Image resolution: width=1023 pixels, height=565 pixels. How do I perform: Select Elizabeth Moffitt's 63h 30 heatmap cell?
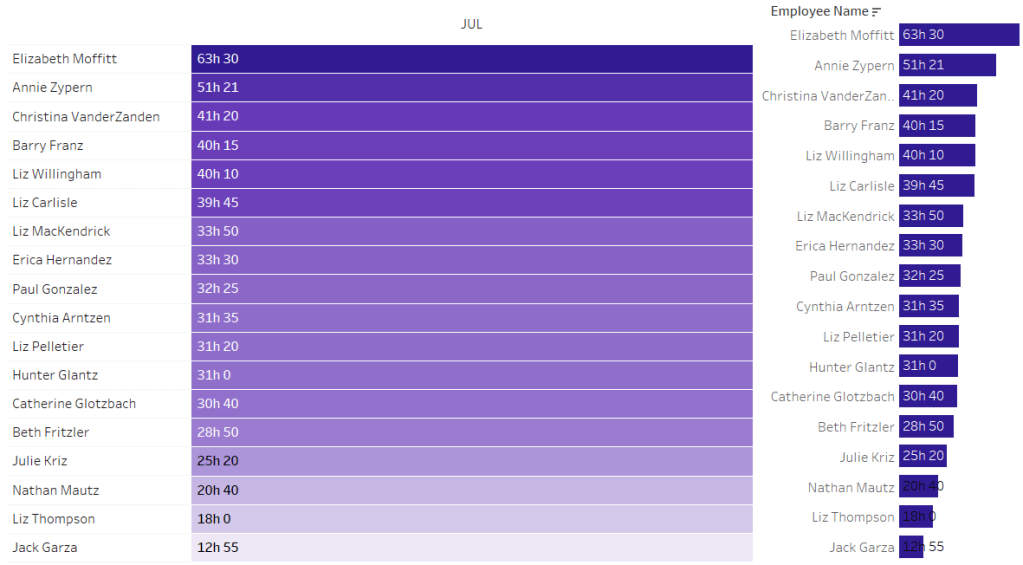471,59
